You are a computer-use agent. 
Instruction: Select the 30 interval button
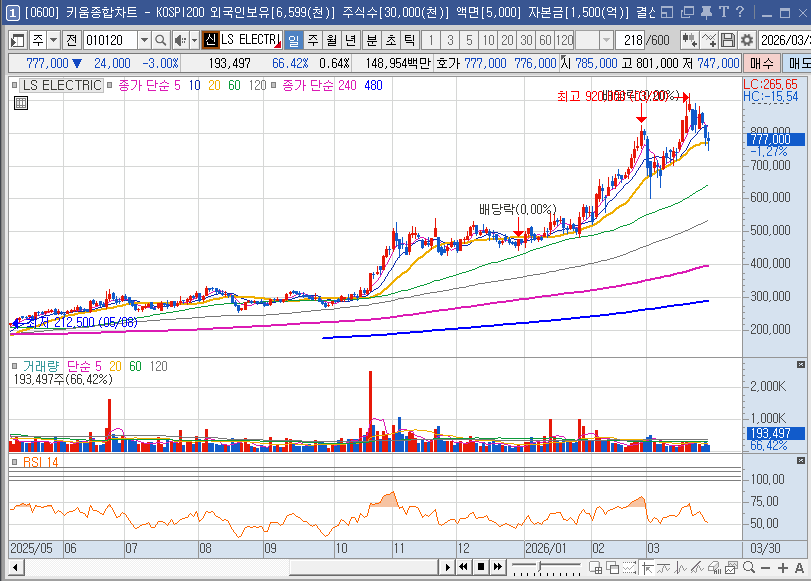click(527, 40)
